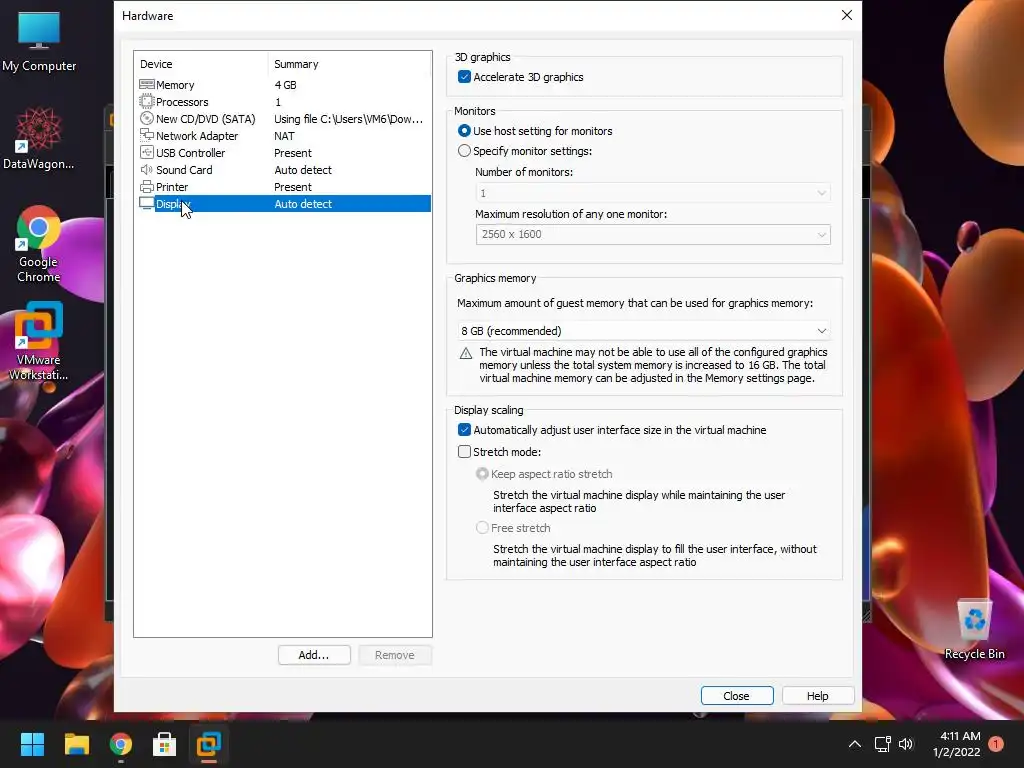The height and width of the screenshot is (768, 1024).
Task: Select Use host setting for monitors
Action: pos(464,131)
